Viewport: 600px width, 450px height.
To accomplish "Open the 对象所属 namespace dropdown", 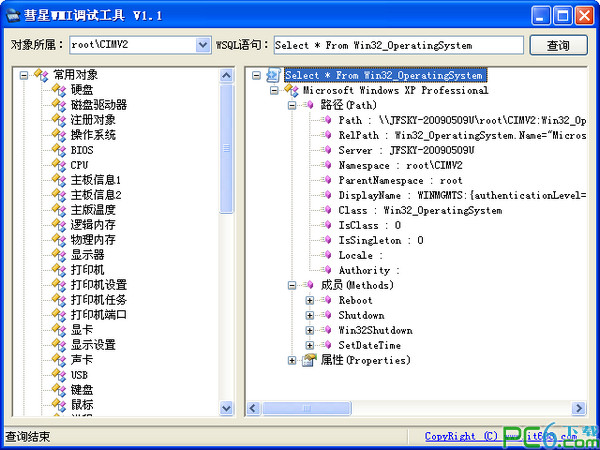I will pos(203,45).
